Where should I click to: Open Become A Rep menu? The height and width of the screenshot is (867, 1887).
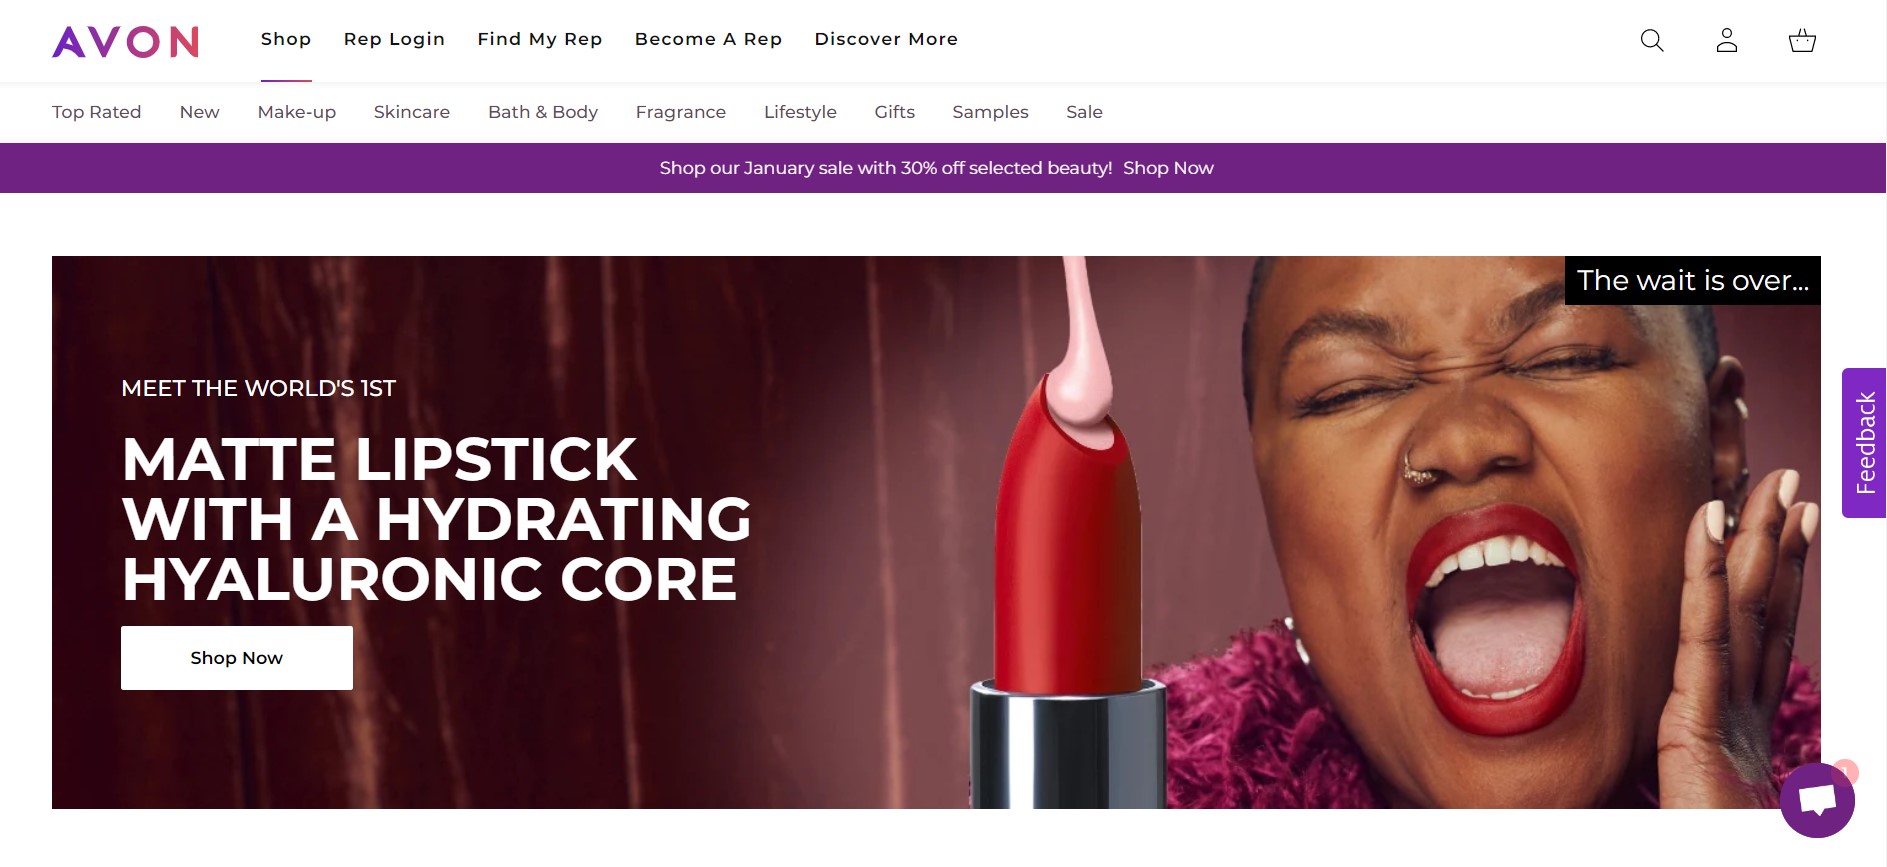coord(708,39)
